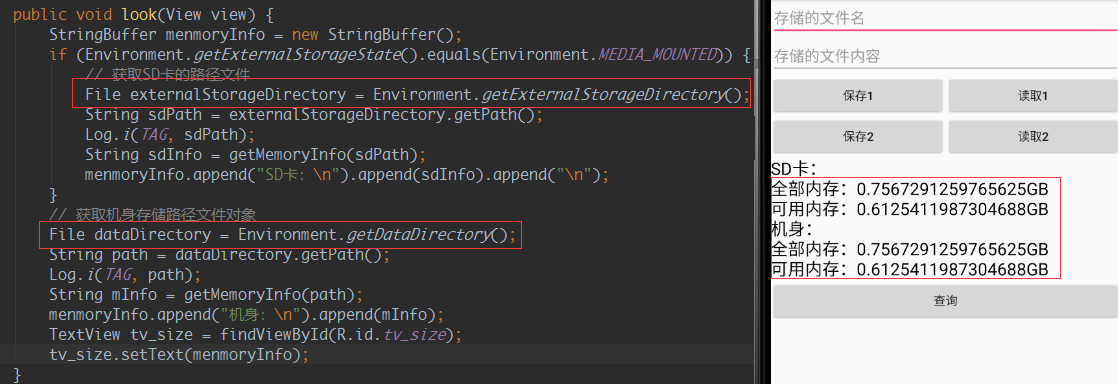Click the 读取1 button

1032,96
